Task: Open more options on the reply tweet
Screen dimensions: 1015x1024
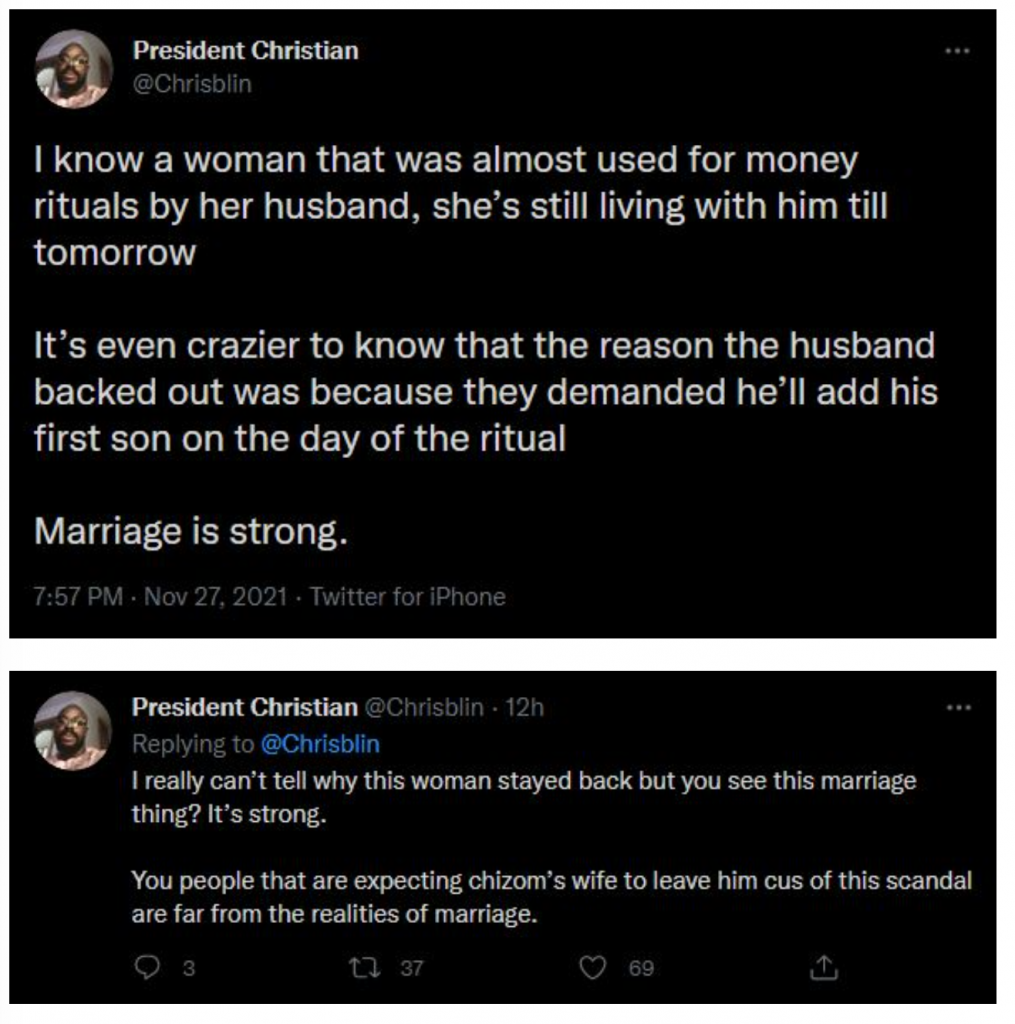Action: tap(959, 708)
